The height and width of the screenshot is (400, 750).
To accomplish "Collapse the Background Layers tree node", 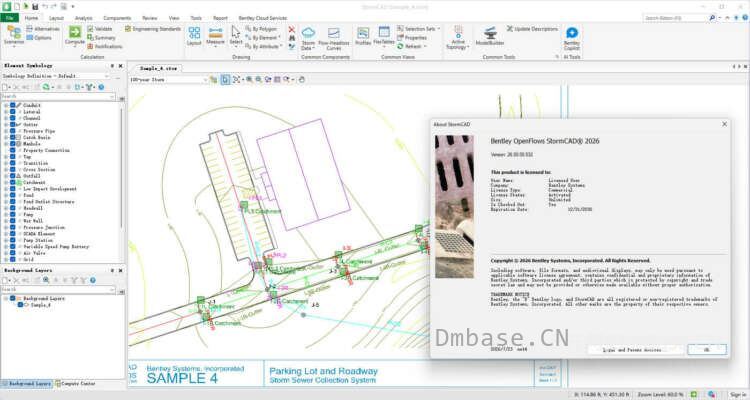I will [x=6, y=298].
